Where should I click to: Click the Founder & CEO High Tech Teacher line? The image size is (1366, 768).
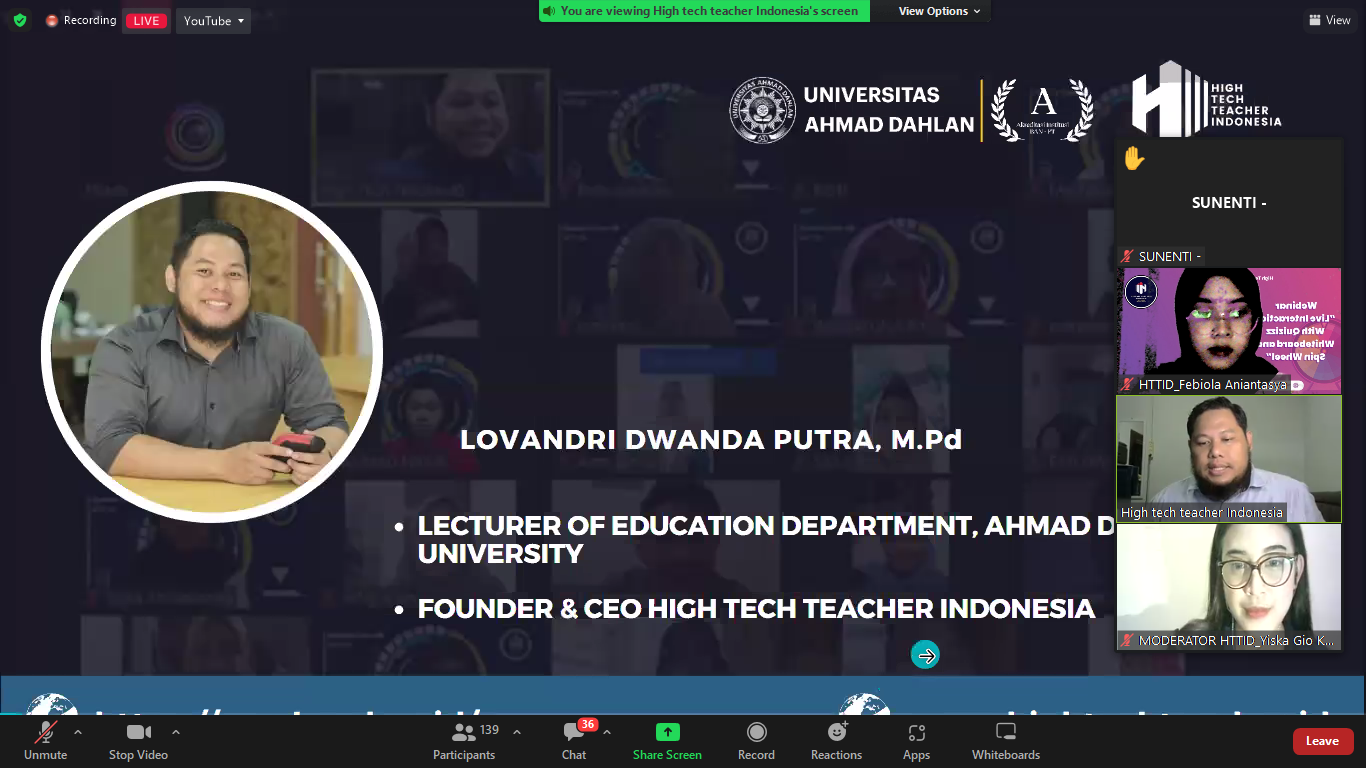[756, 609]
